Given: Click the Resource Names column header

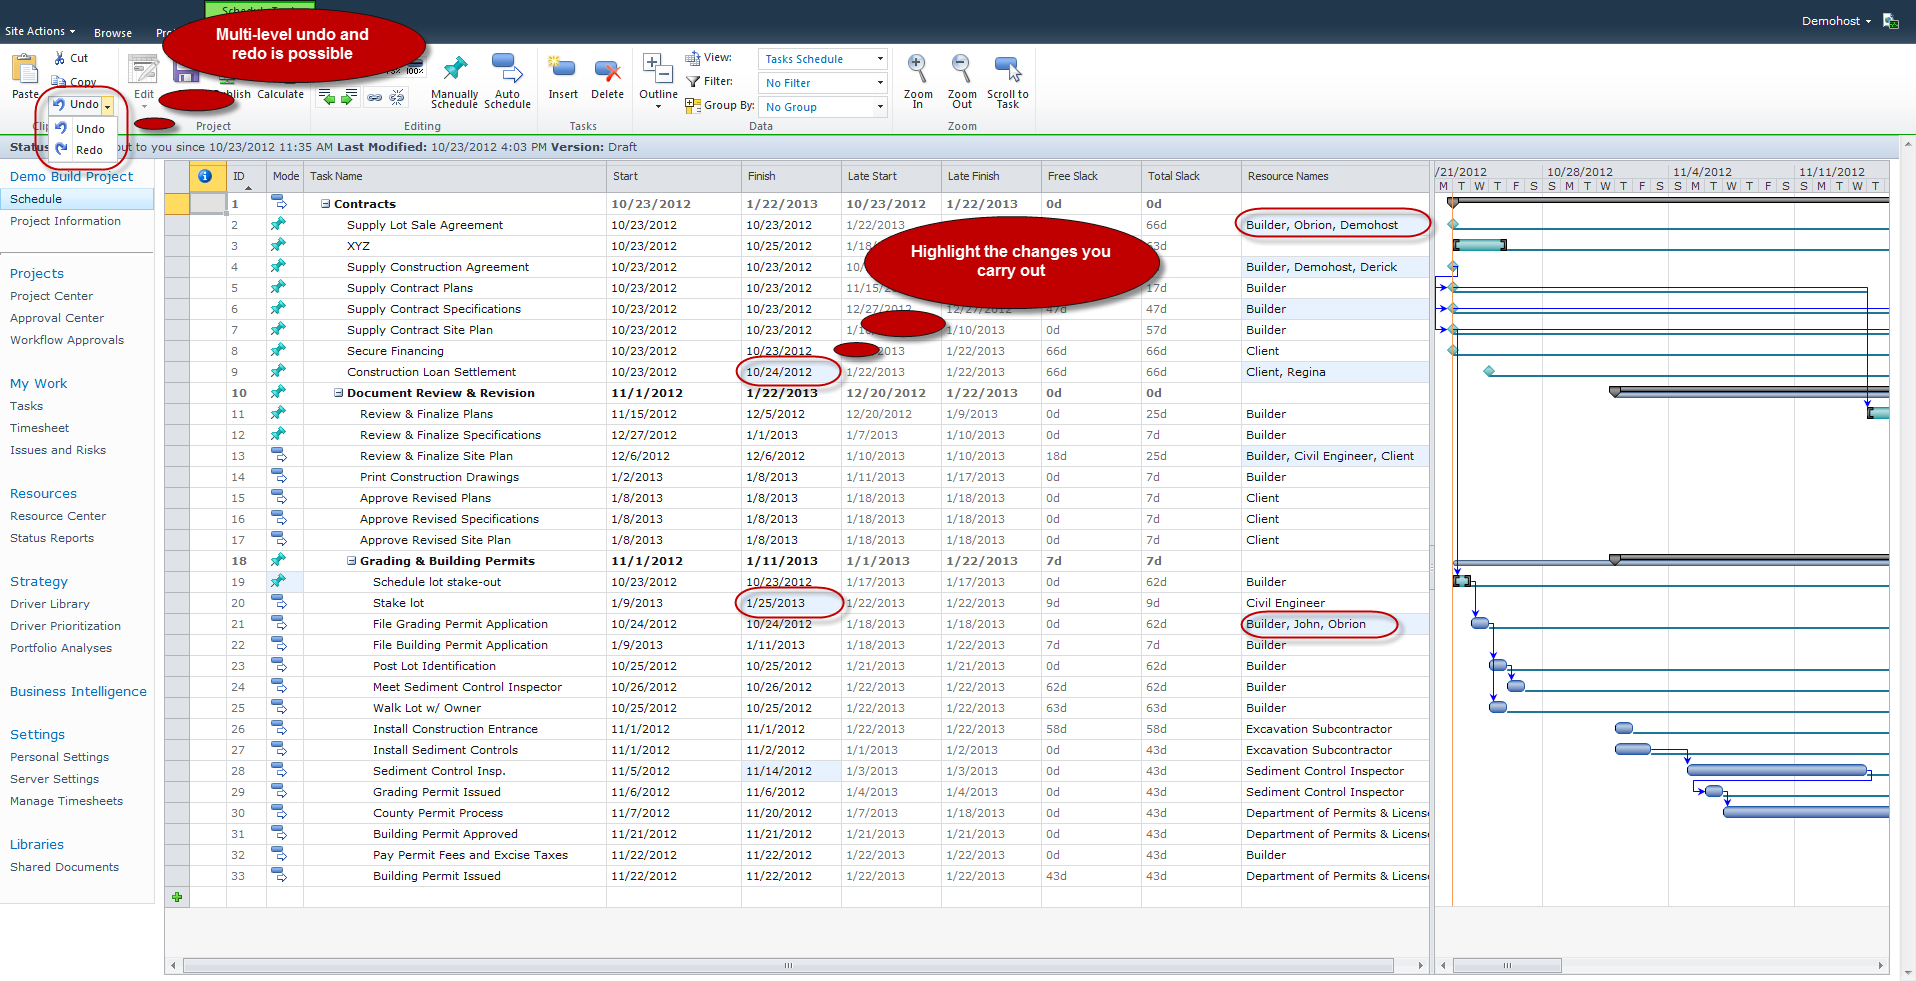Looking at the screenshot, I should (1335, 176).
